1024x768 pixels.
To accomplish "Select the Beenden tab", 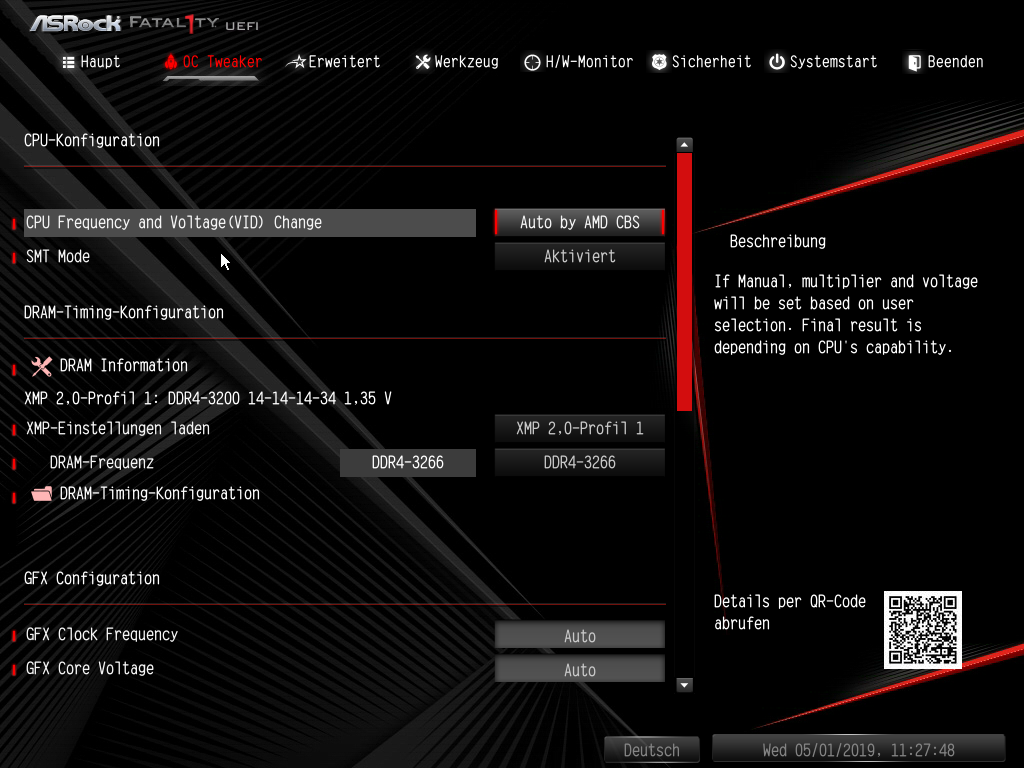I will tap(946, 62).
